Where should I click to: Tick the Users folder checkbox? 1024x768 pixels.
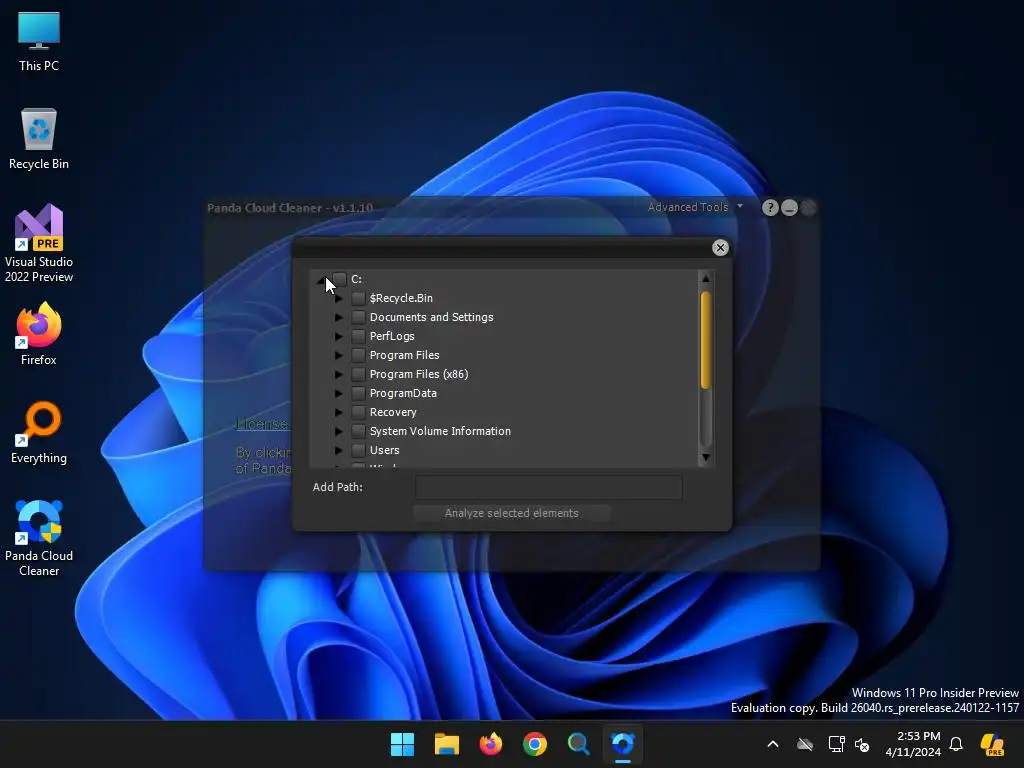point(358,450)
